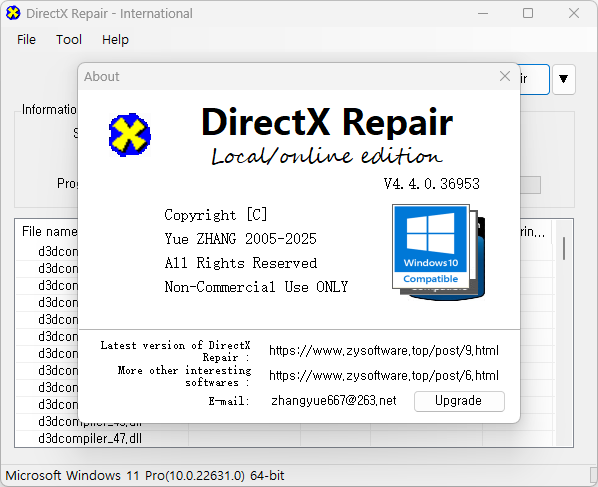Image resolution: width=598 pixels, height=487 pixels.
Task: Minimize the DirectX Repair window
Action: click(483, 13)
